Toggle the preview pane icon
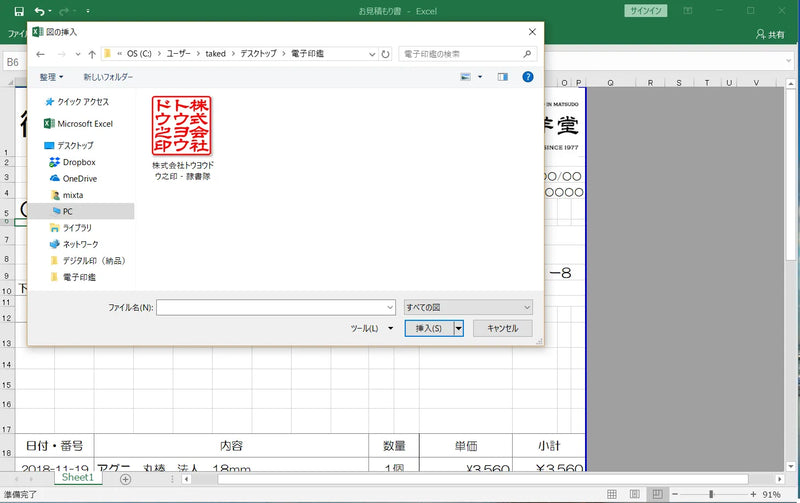The width and height of the screenshot is (800, 503). click(x=503, y=77)
